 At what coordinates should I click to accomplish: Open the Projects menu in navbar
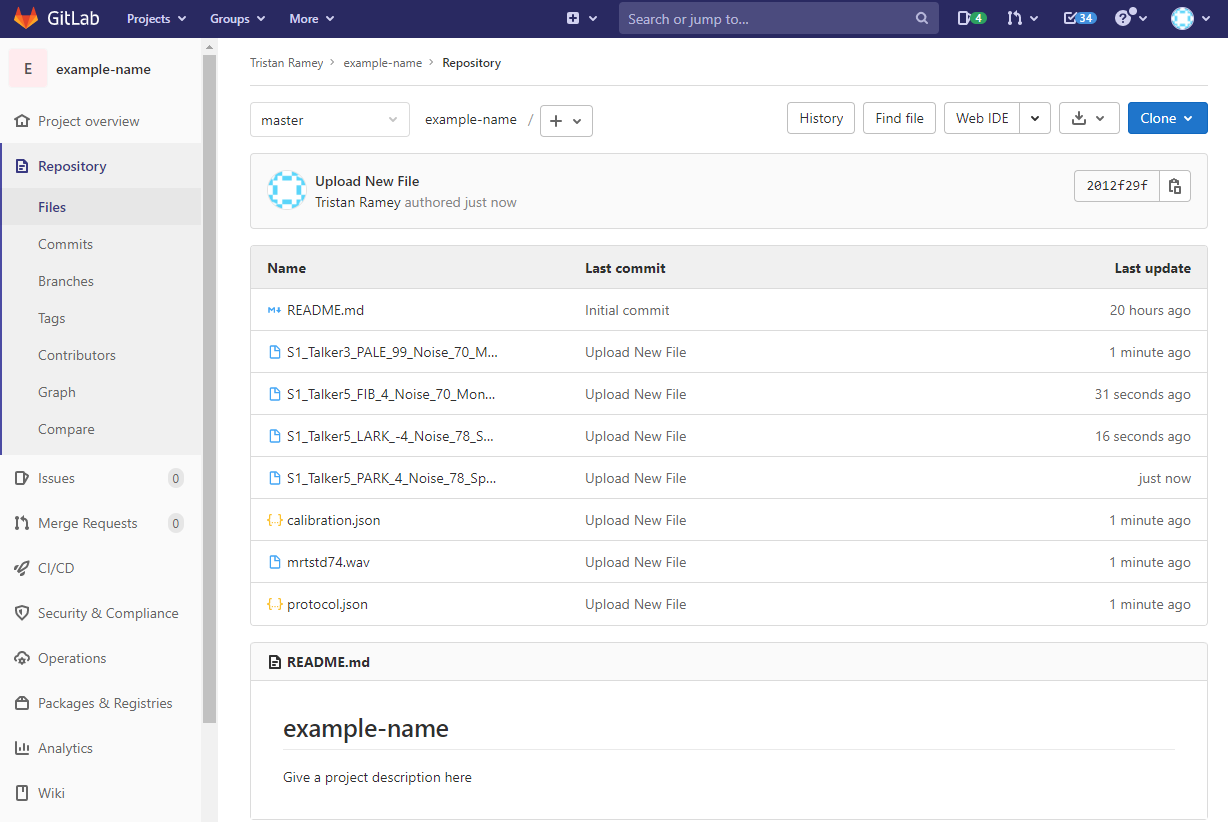[156, 18]
